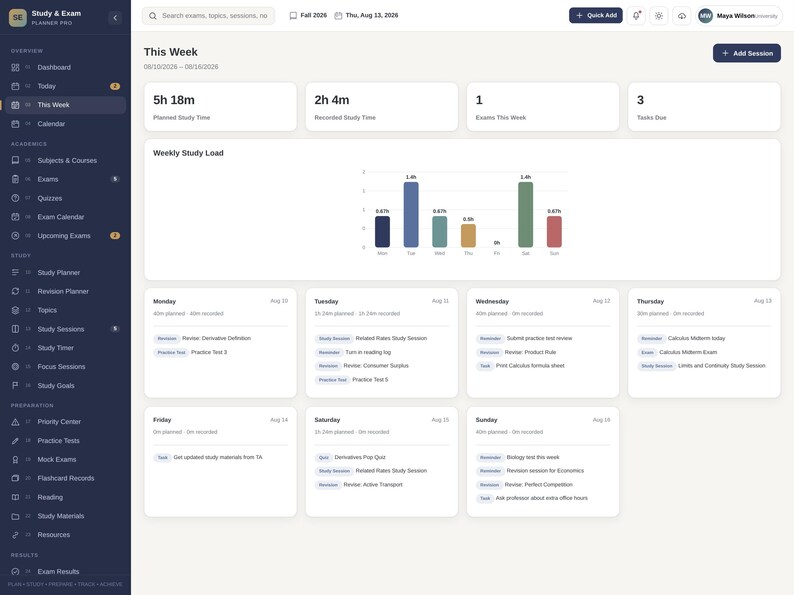Collapse the sidebar with the chevron button
The image size is (794, 595).
[115, 18]
